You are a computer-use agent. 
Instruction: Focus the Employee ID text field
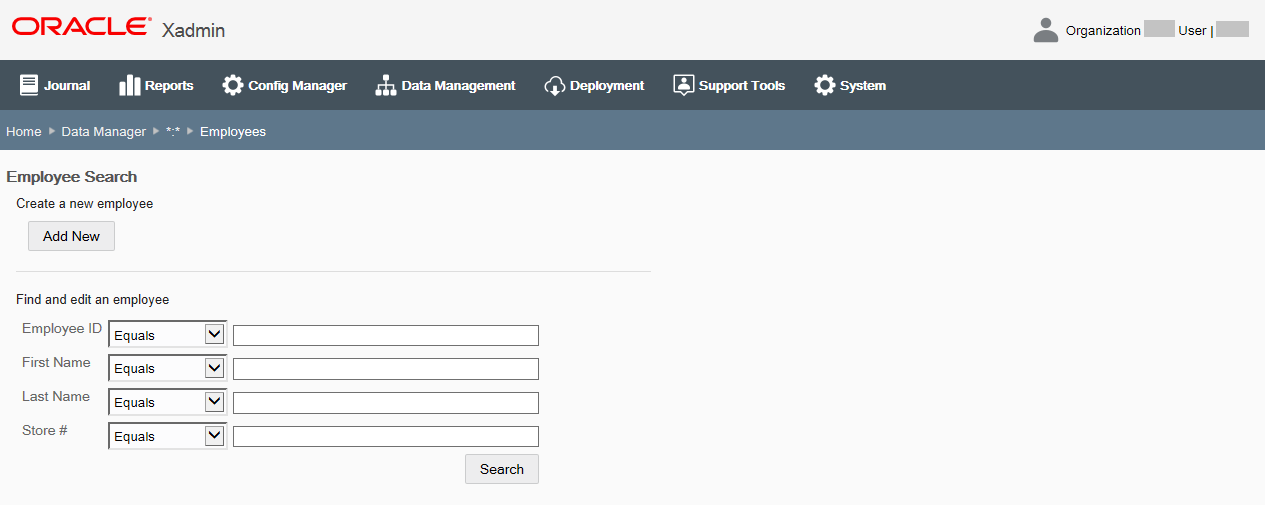tap(386, 335)
